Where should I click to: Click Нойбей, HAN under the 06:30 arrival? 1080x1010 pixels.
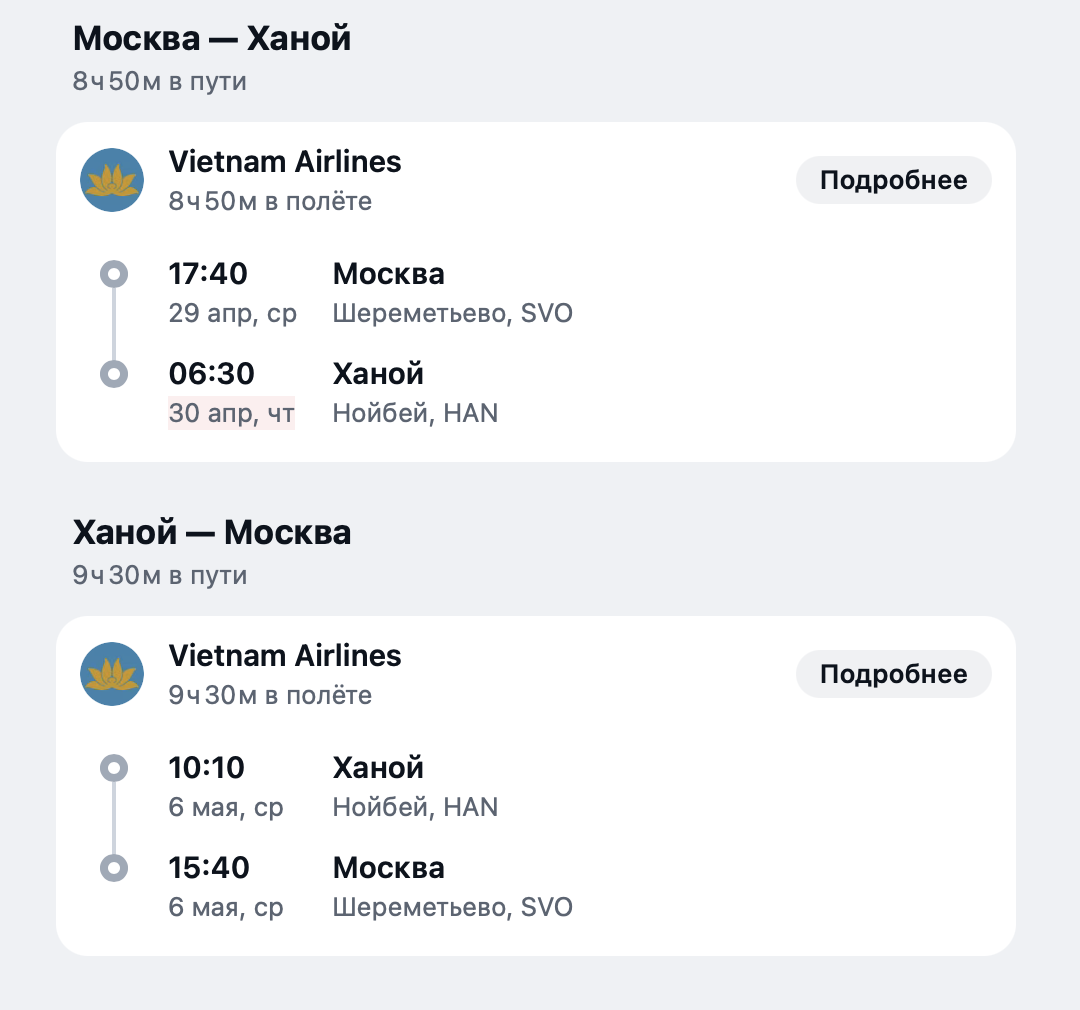[x=415, y=412]
